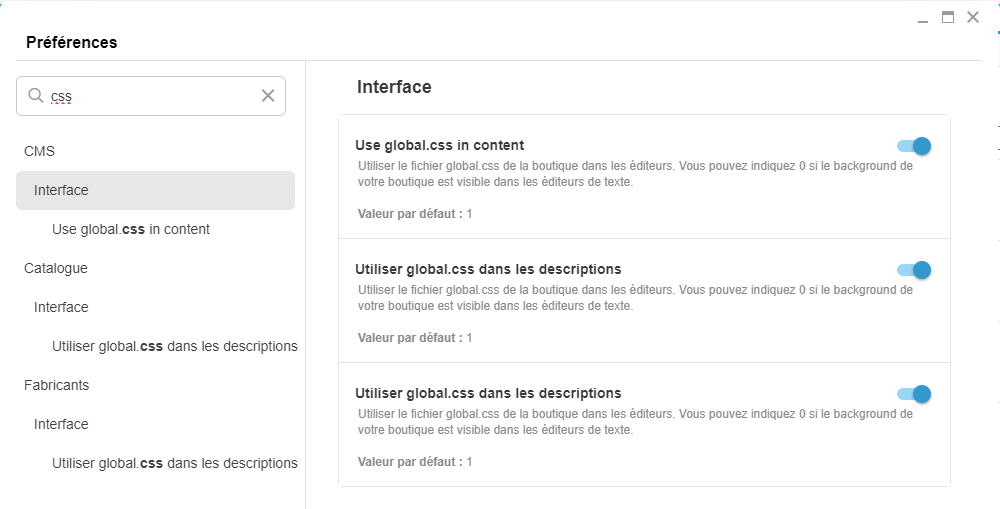Screen dimensions: 1000x509
Task: Click the Interface heading in the main panel
Action: [x=394, y=87]
